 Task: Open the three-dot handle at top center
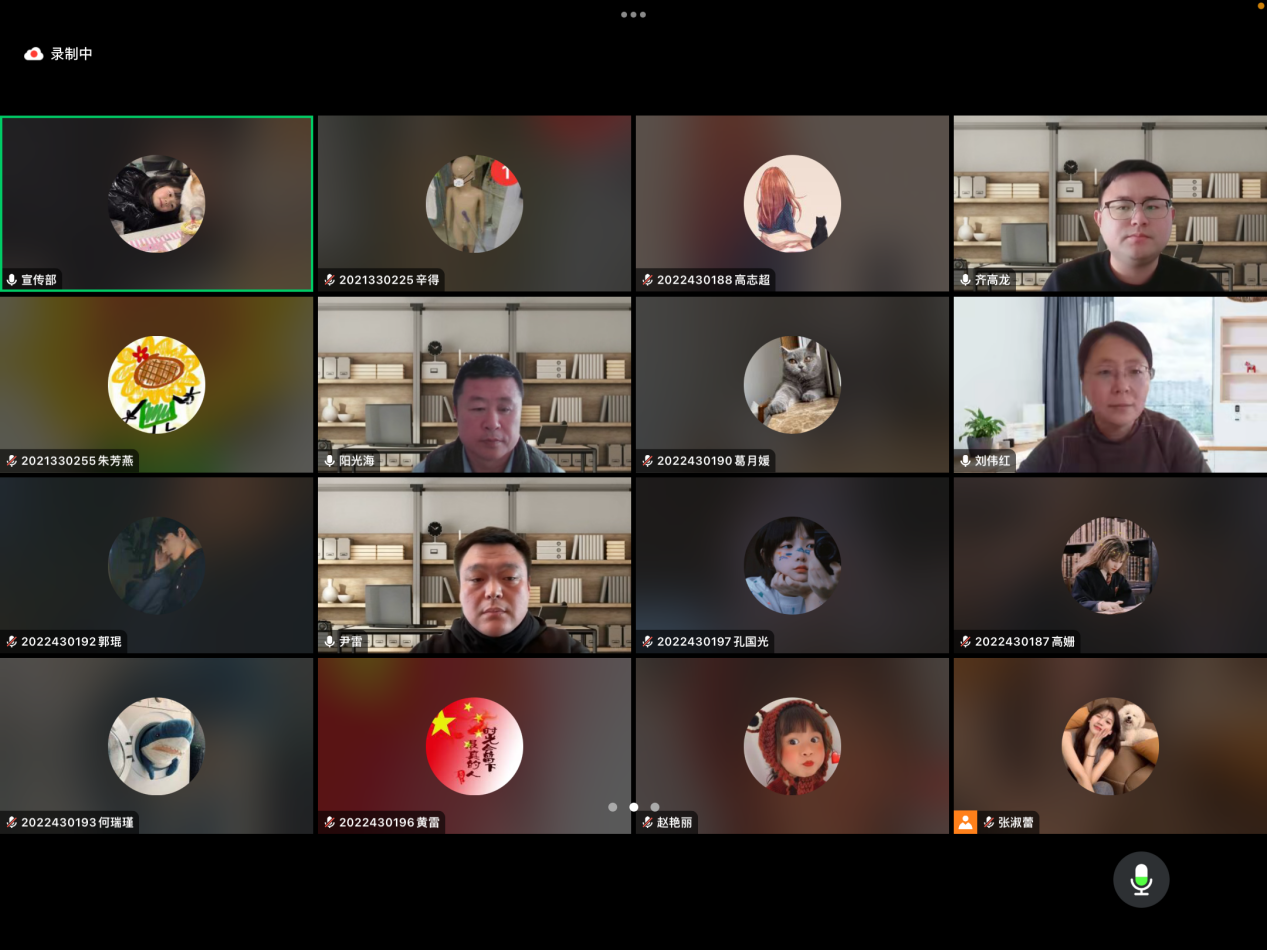click(633, 15)
